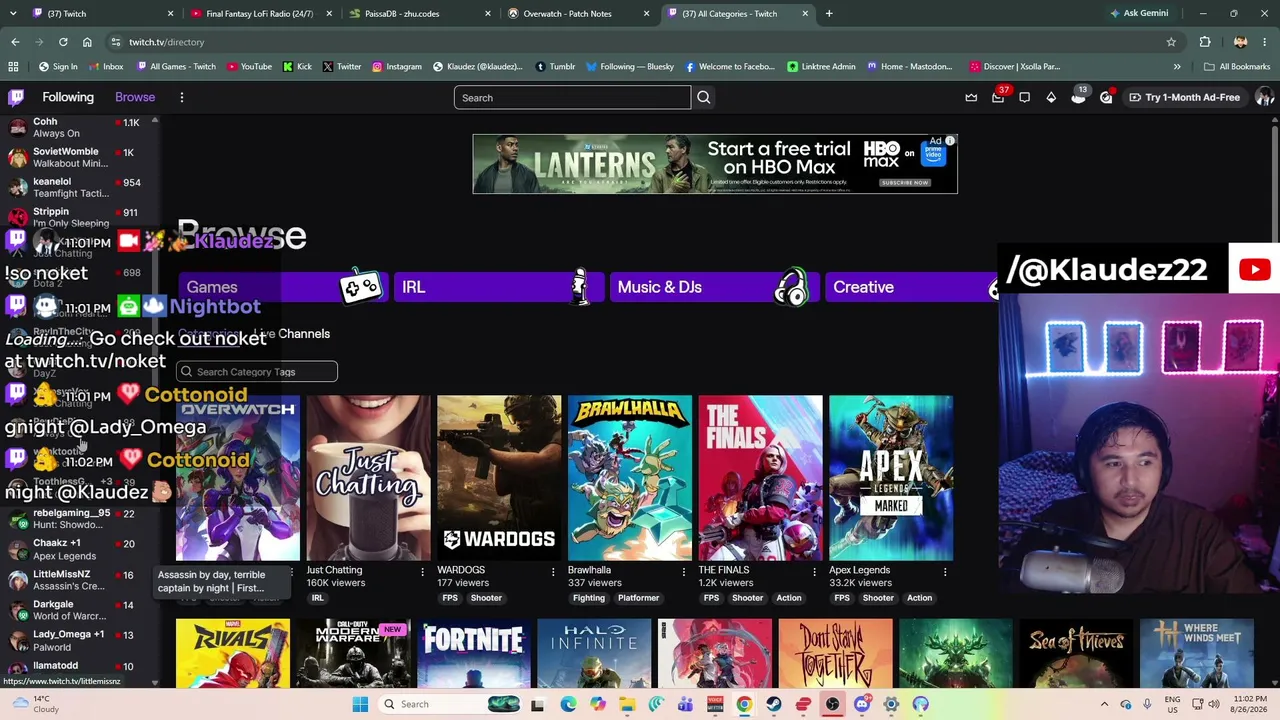1280x720 pixels.
Task: Open the user avatar menu
Action: pyautogui.click(x=1264, y=97)
